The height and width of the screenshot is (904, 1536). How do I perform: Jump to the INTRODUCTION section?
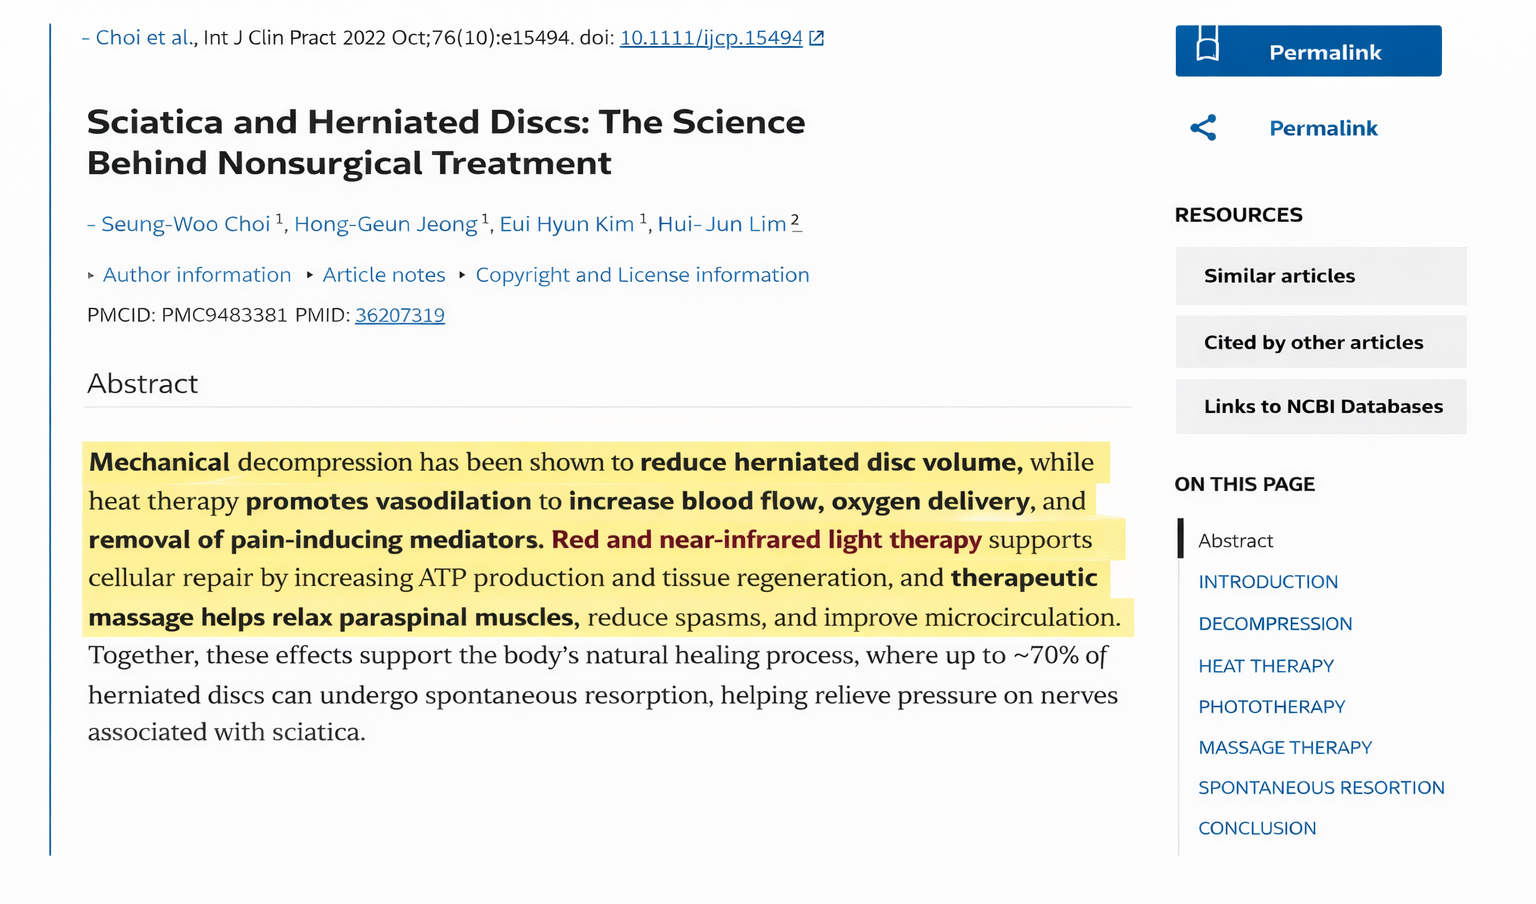[1268, 582]
